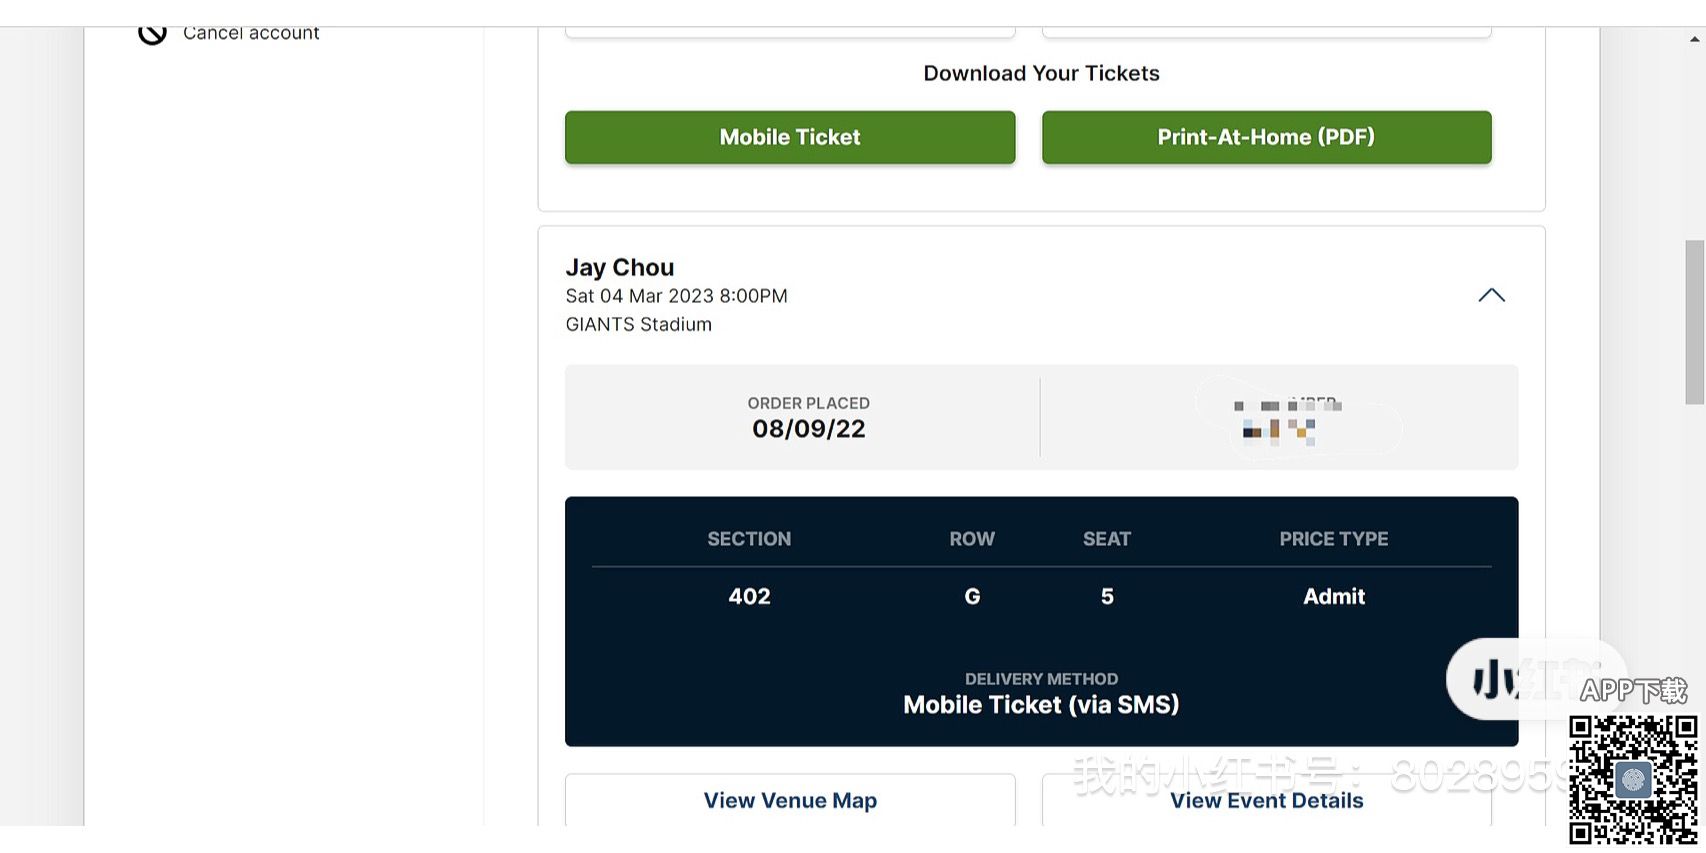1706x853 pixels.
Task: Click the vertical scrollbar thumb
Action: click(1694, 320)
